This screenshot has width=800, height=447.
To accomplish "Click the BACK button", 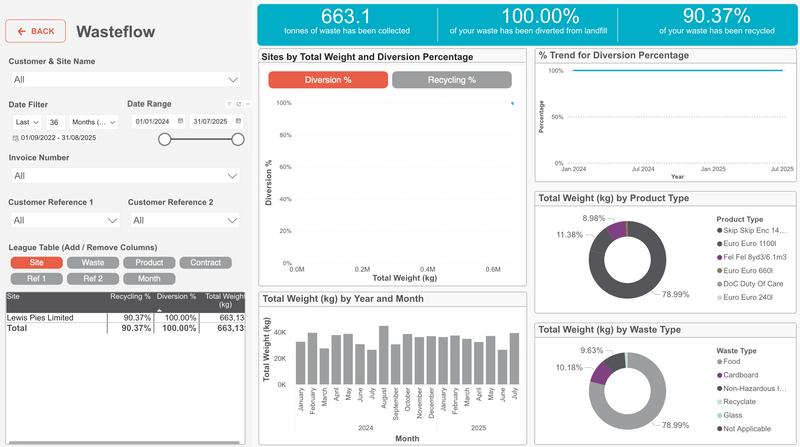I will pos(36,31).
